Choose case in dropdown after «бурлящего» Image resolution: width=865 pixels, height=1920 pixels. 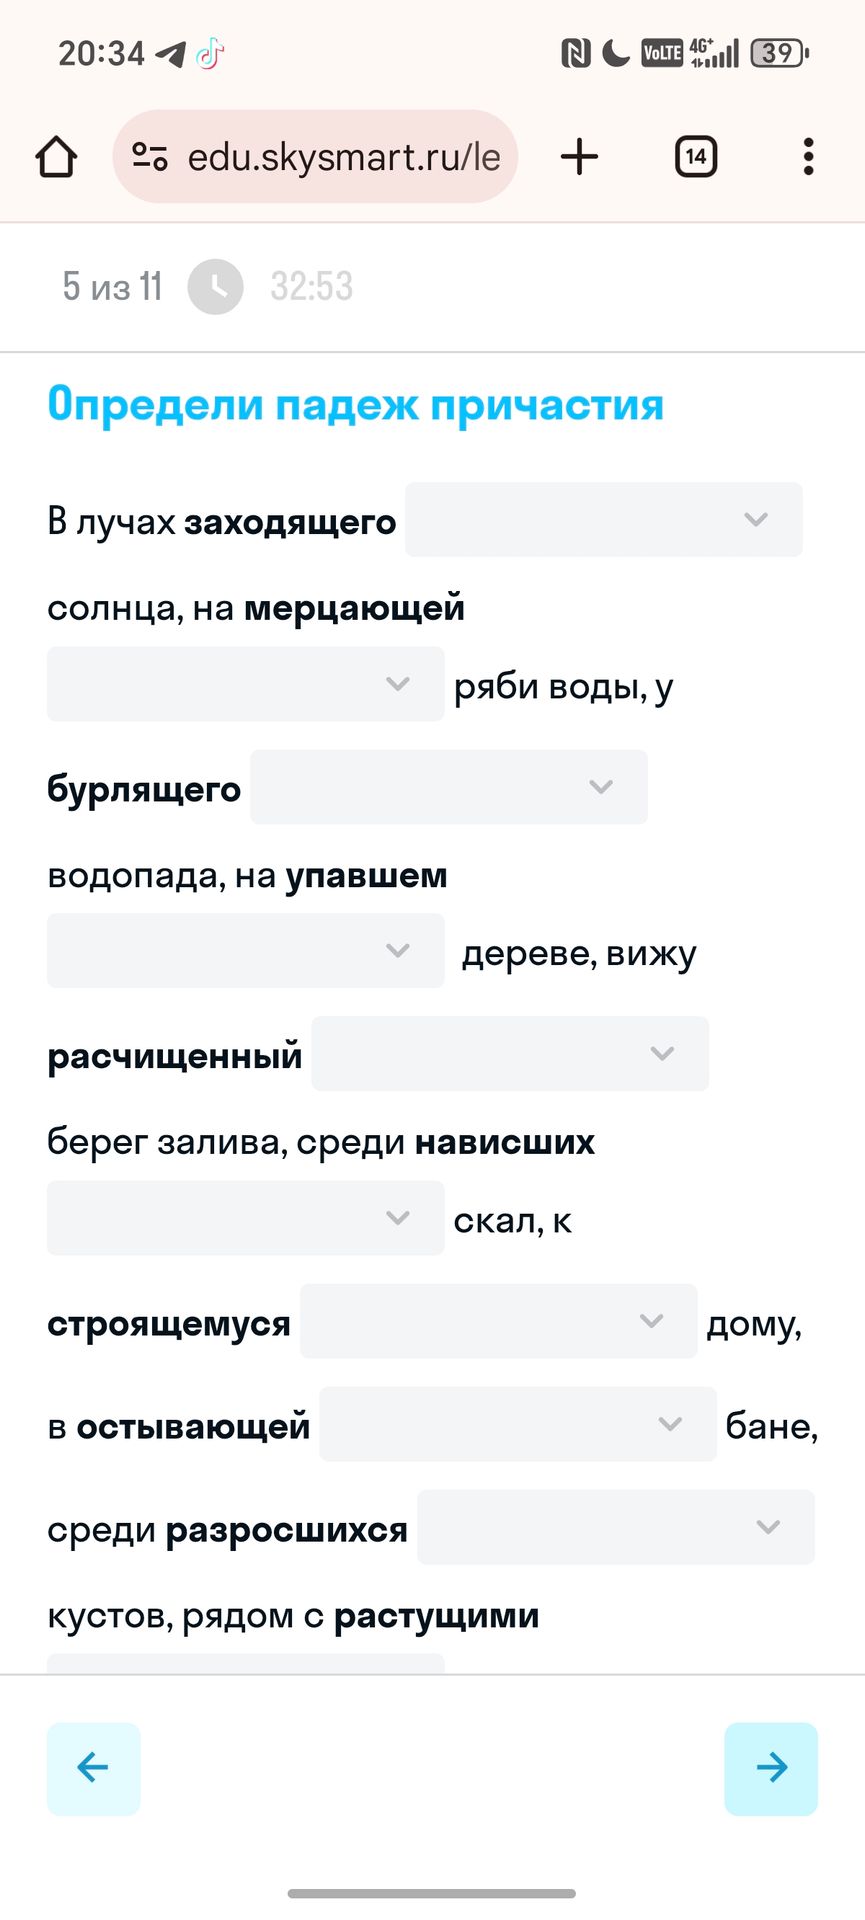(448, 787)
